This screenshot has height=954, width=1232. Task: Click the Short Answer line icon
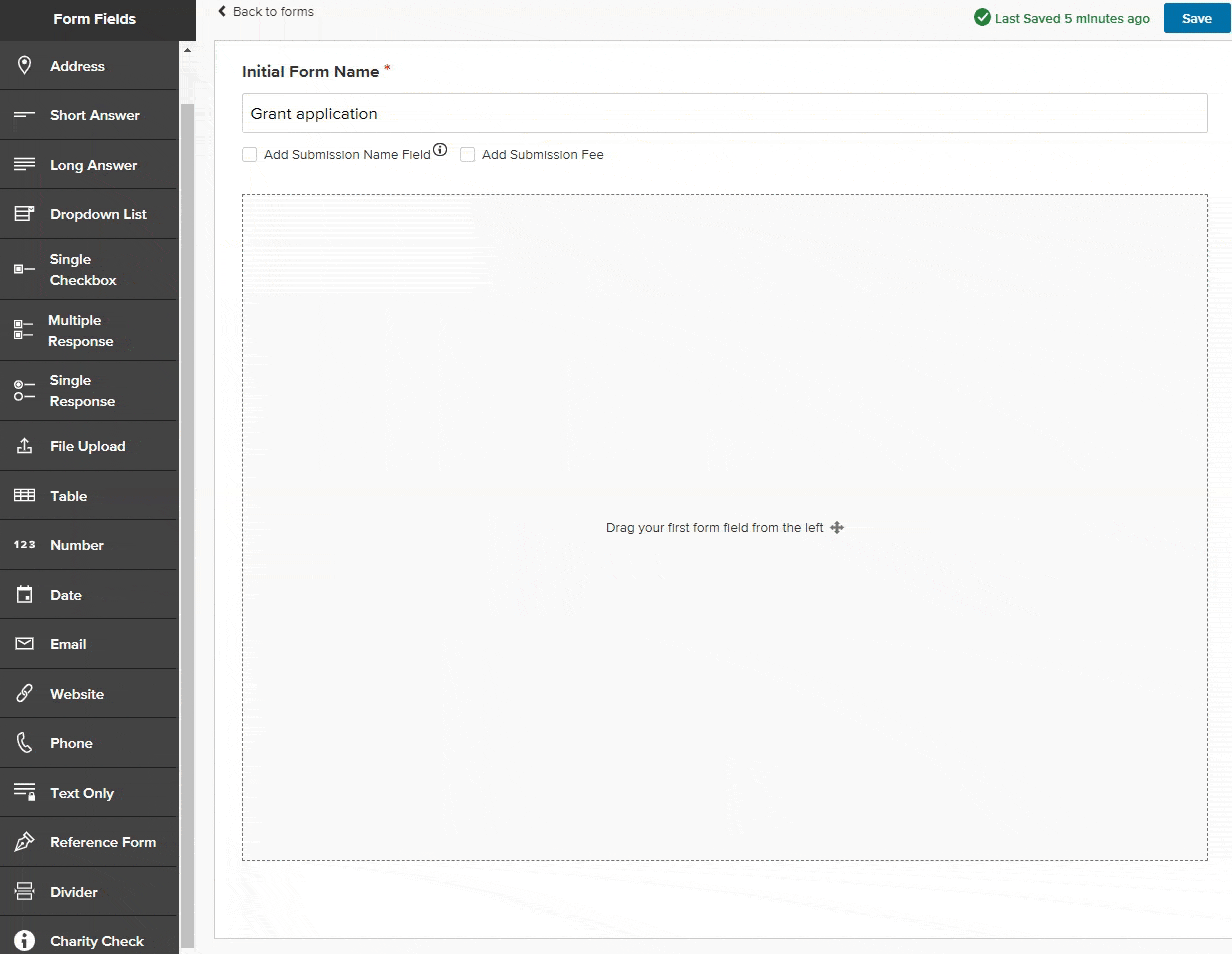(x=25, y=115)
